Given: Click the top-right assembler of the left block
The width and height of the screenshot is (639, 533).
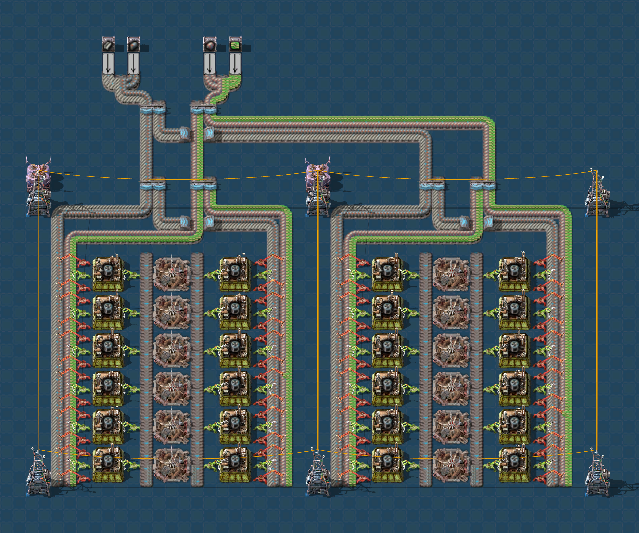Looking at the screenshot, I should pos(235,273).
